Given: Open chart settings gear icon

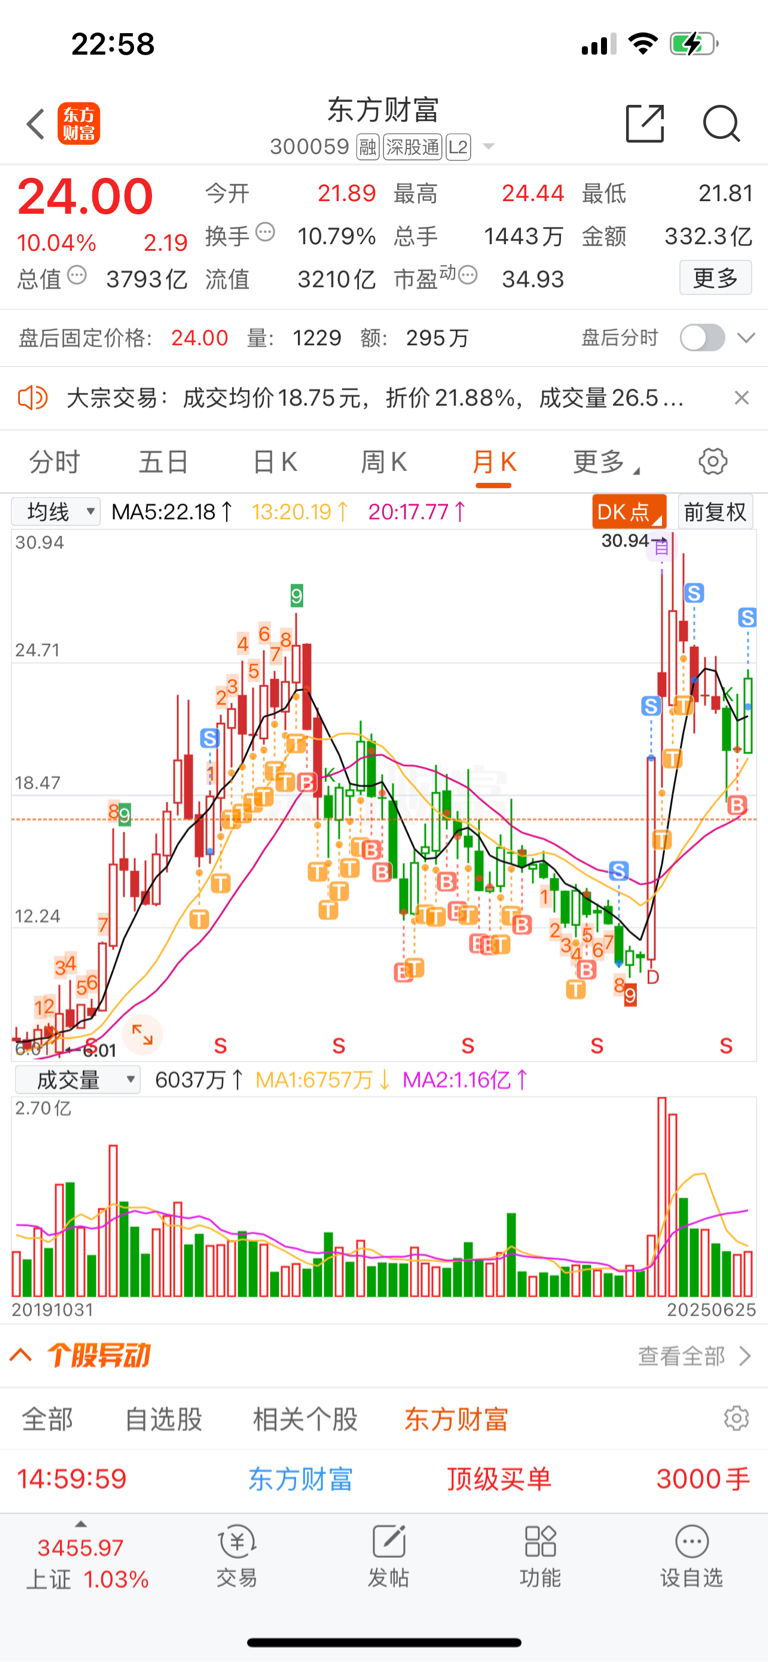Looking at the screenshot, I should click(713, 462).
